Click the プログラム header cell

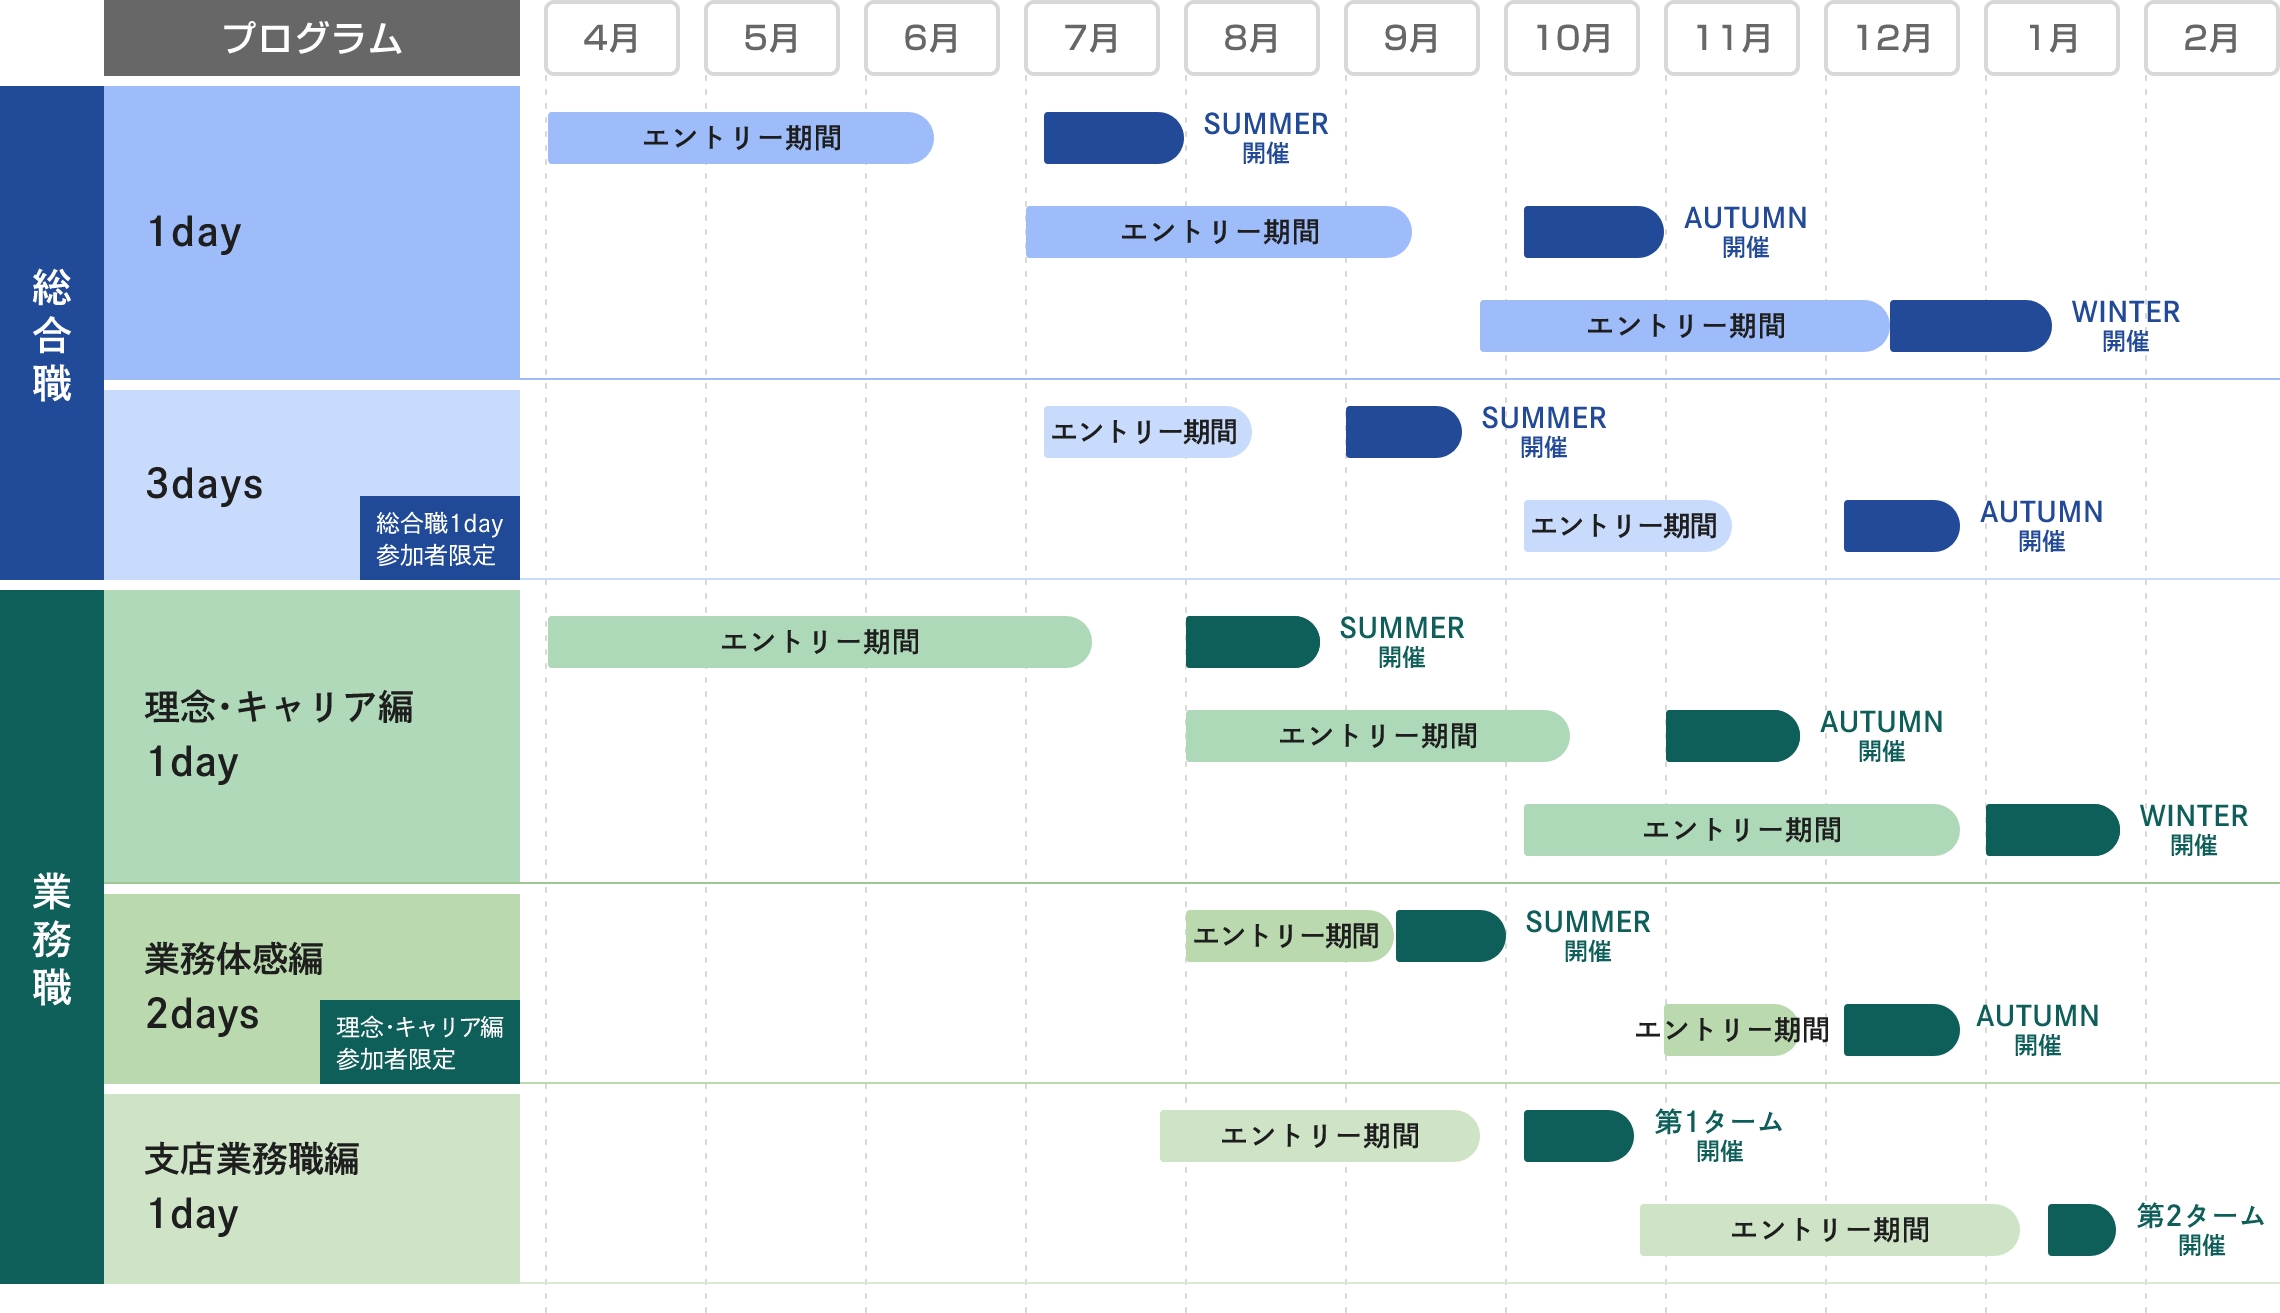[x=310, y=39]
